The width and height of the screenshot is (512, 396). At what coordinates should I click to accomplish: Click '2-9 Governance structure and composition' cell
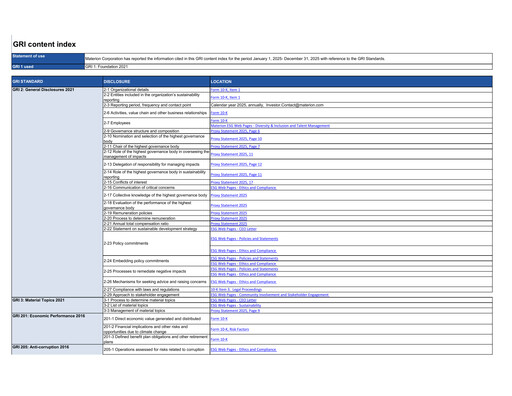point(156,131)
